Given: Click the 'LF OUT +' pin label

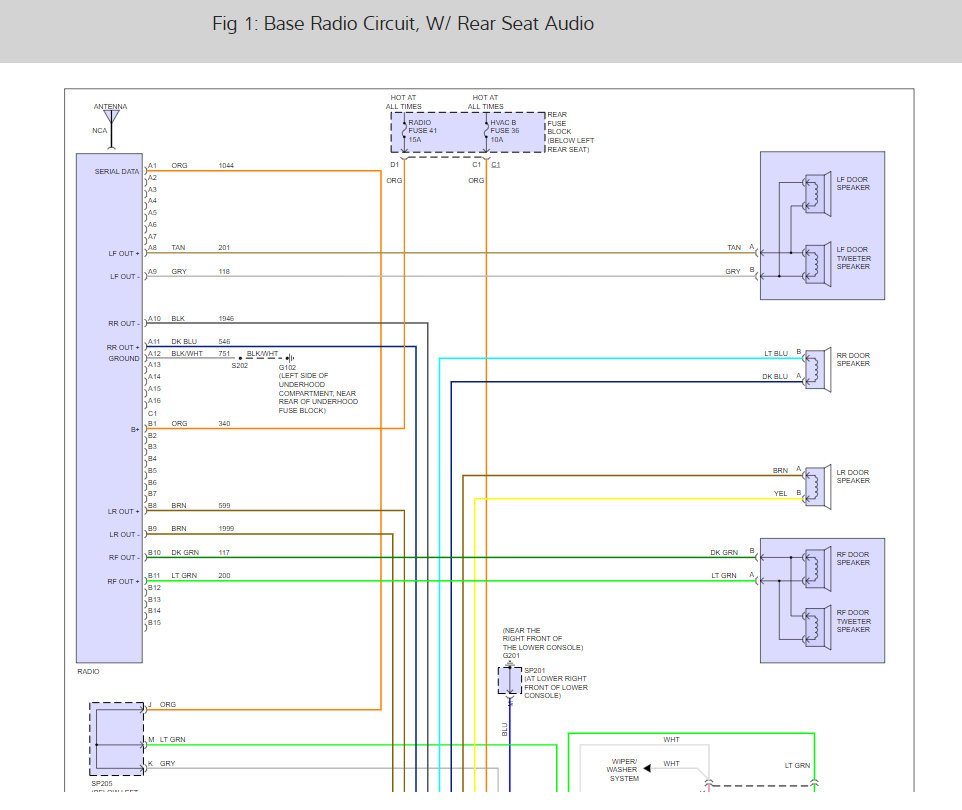Looking at the screenshot, I should point(124,253).
